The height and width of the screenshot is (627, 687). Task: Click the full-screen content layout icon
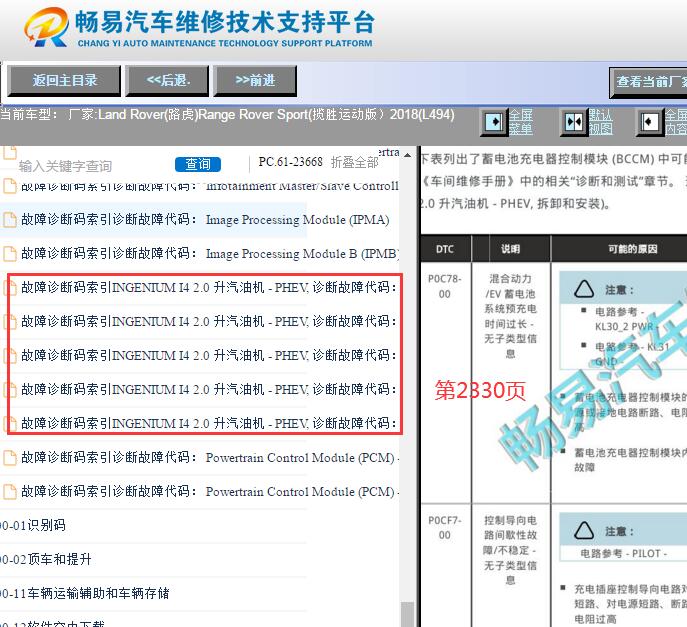650,122
